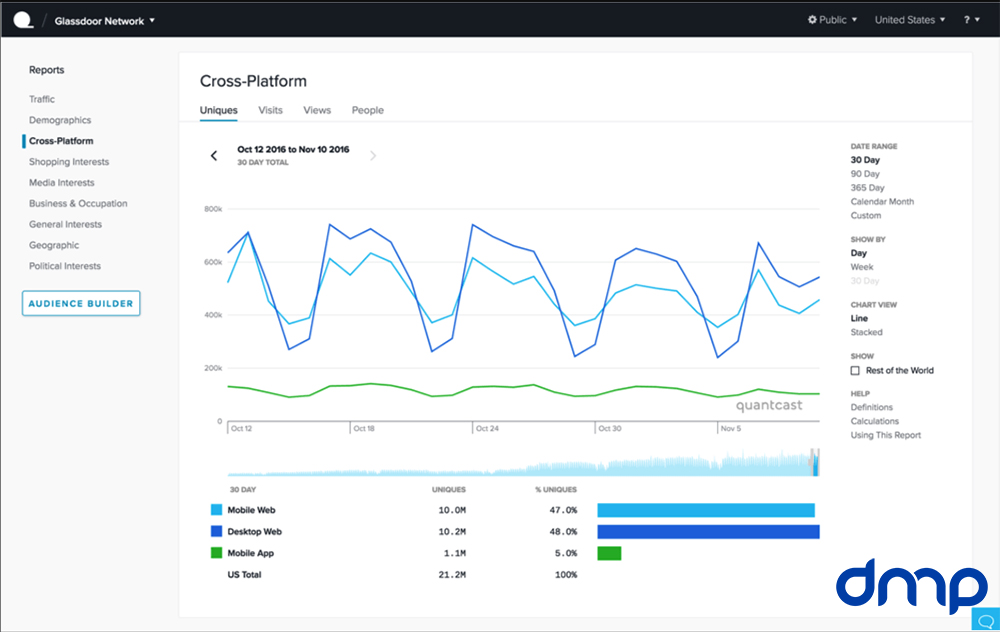Open the Definitions help link
The width and height of the screenshot is (1000, 632).
(872, 407)
